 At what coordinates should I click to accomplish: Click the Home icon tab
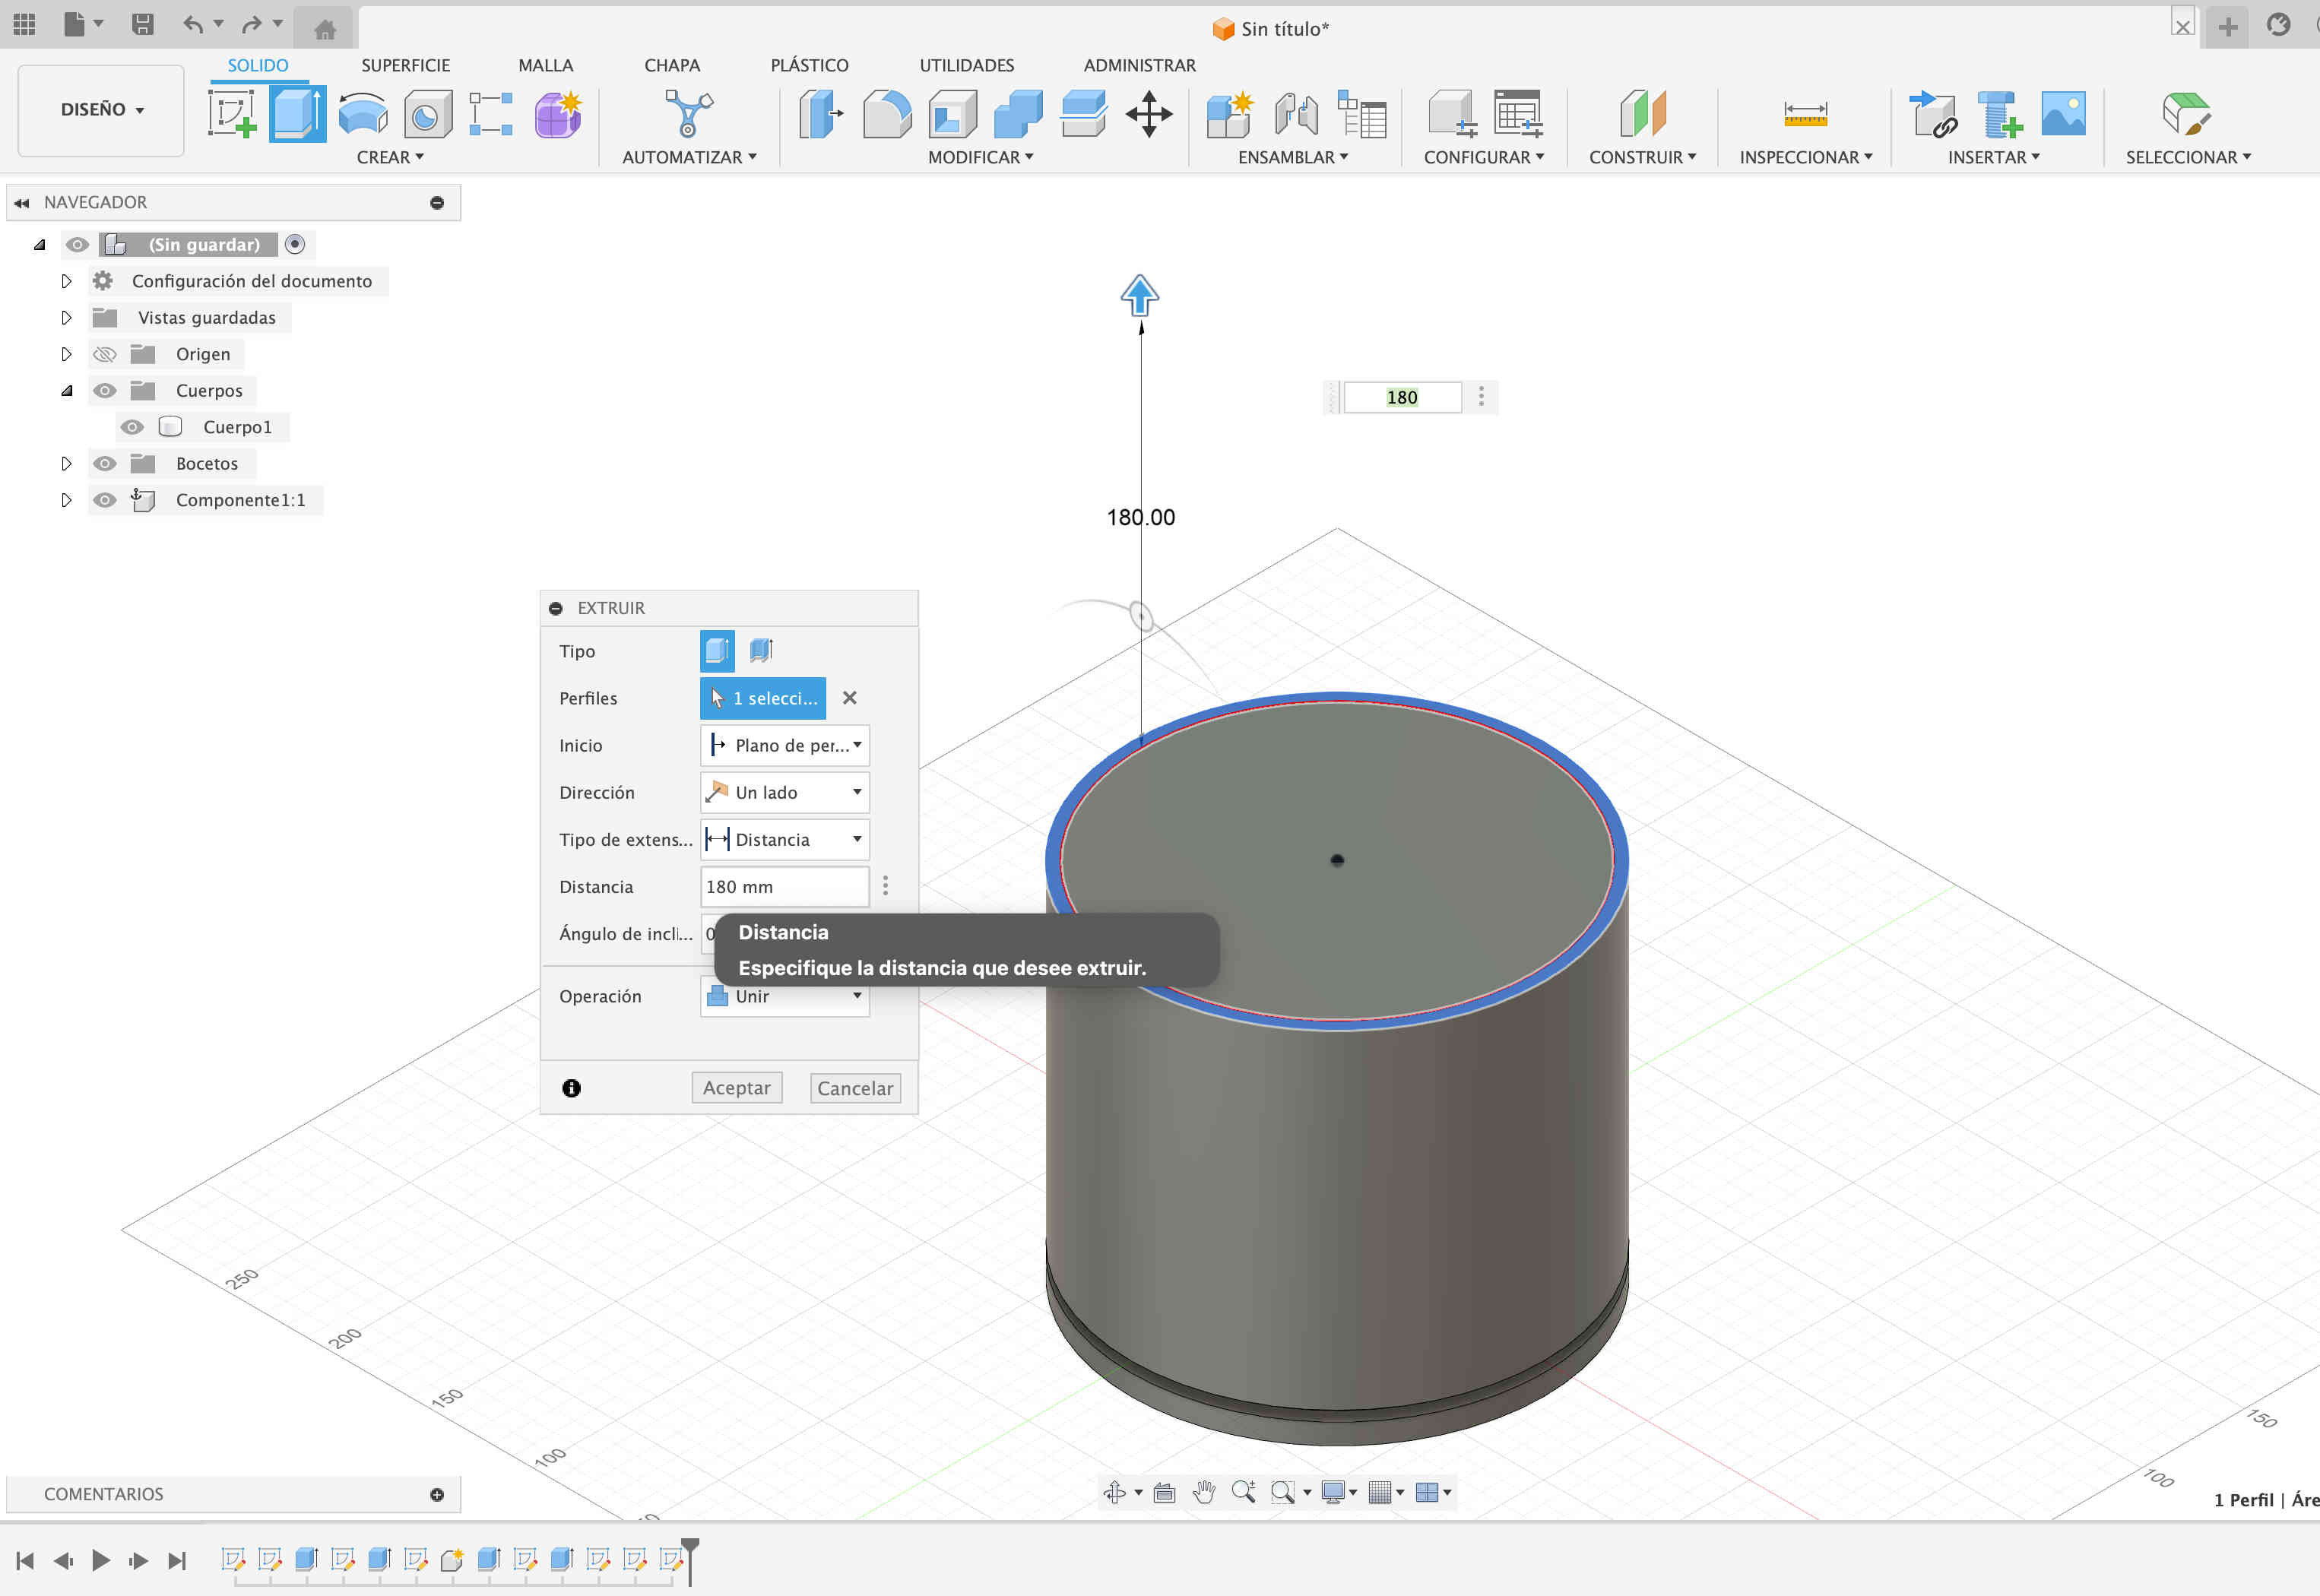(324, 30)
